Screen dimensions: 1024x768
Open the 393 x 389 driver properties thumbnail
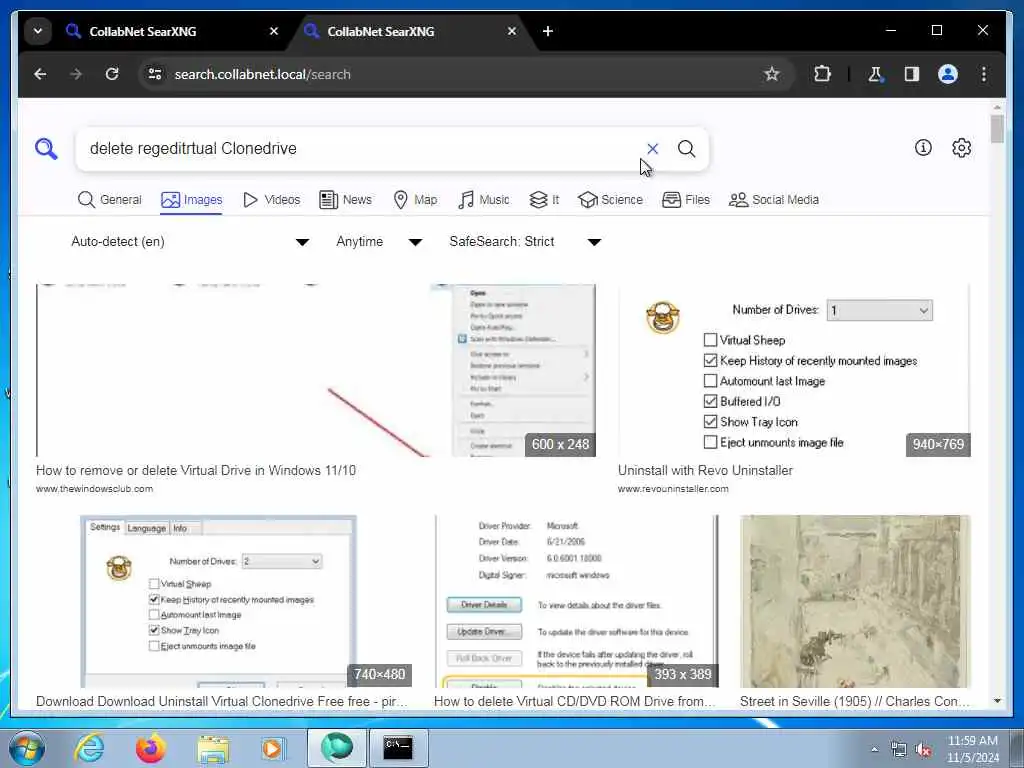576,601
